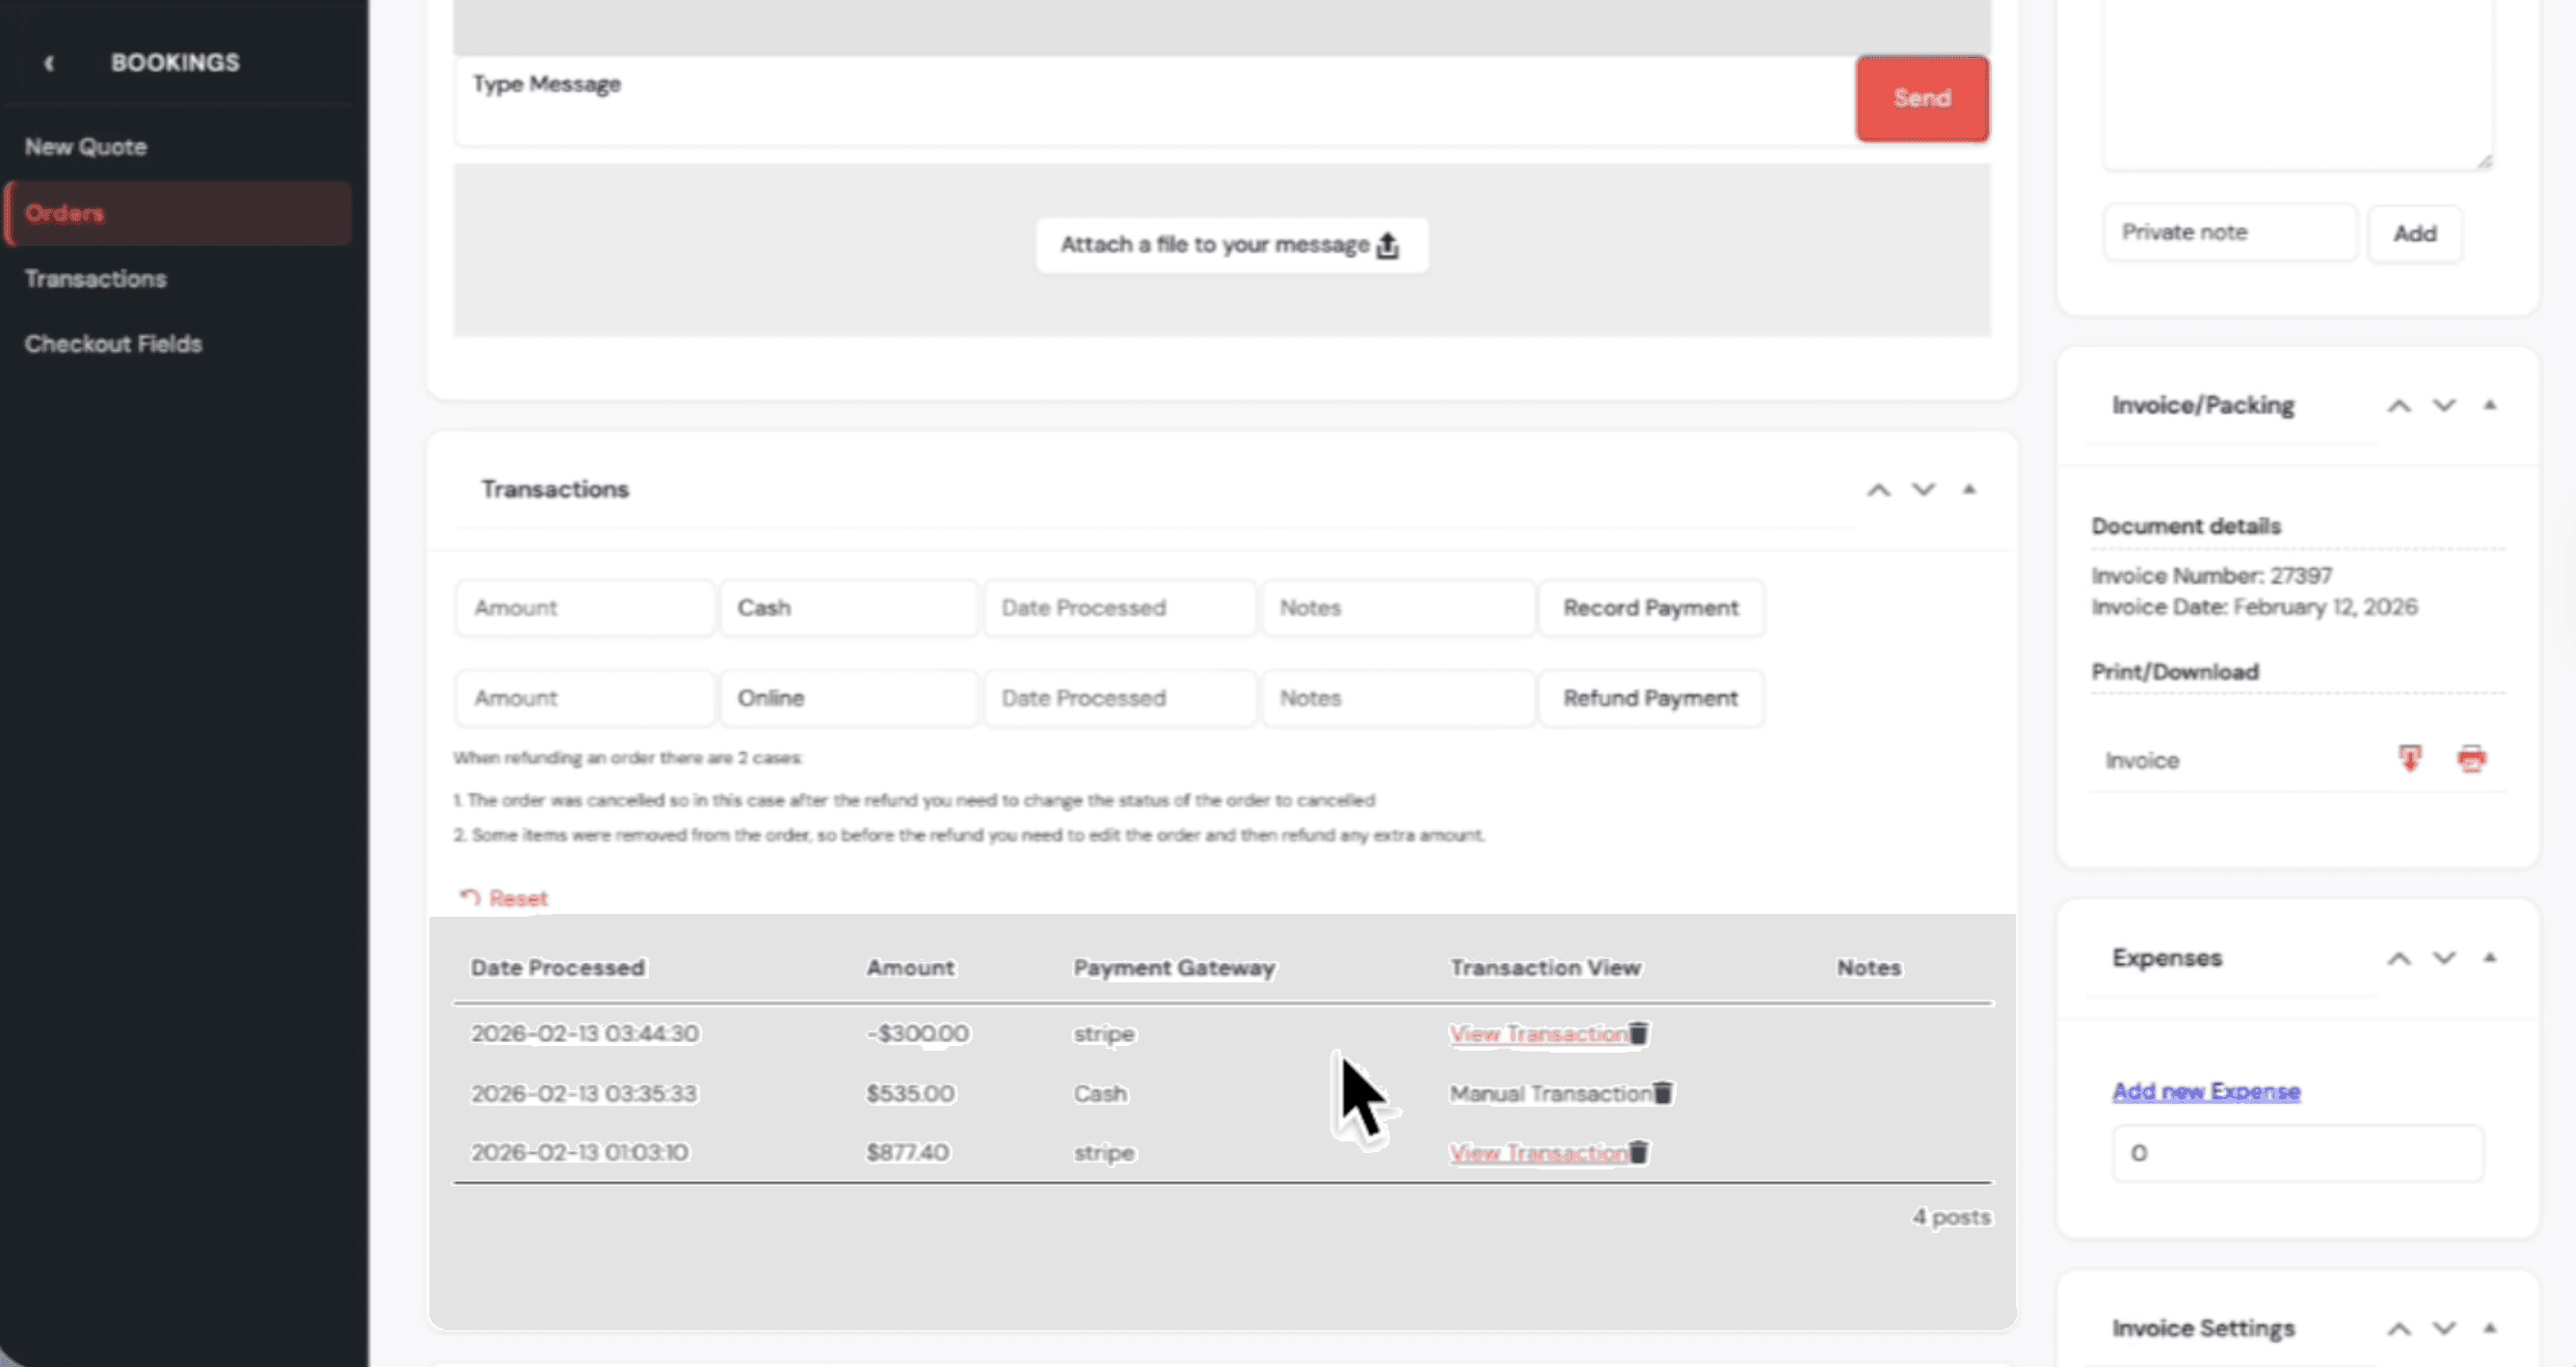Click Refund Payment button
Image resolution: width=2576 pixels, height=1367 pixels.
(x=1651, y=698)
